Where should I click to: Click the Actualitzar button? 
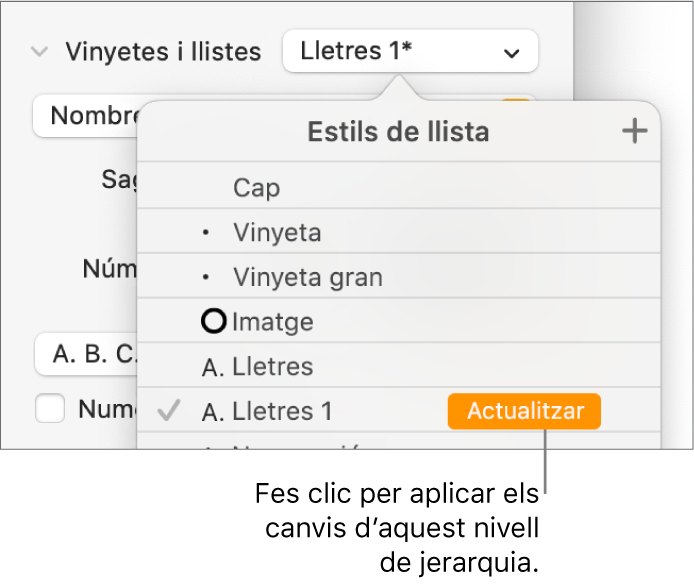[524, 411]
